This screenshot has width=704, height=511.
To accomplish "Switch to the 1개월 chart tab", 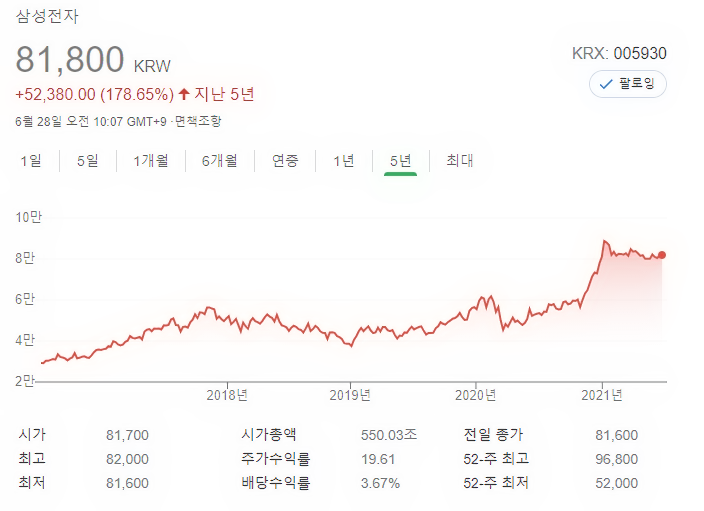I will tap(151, 160).
